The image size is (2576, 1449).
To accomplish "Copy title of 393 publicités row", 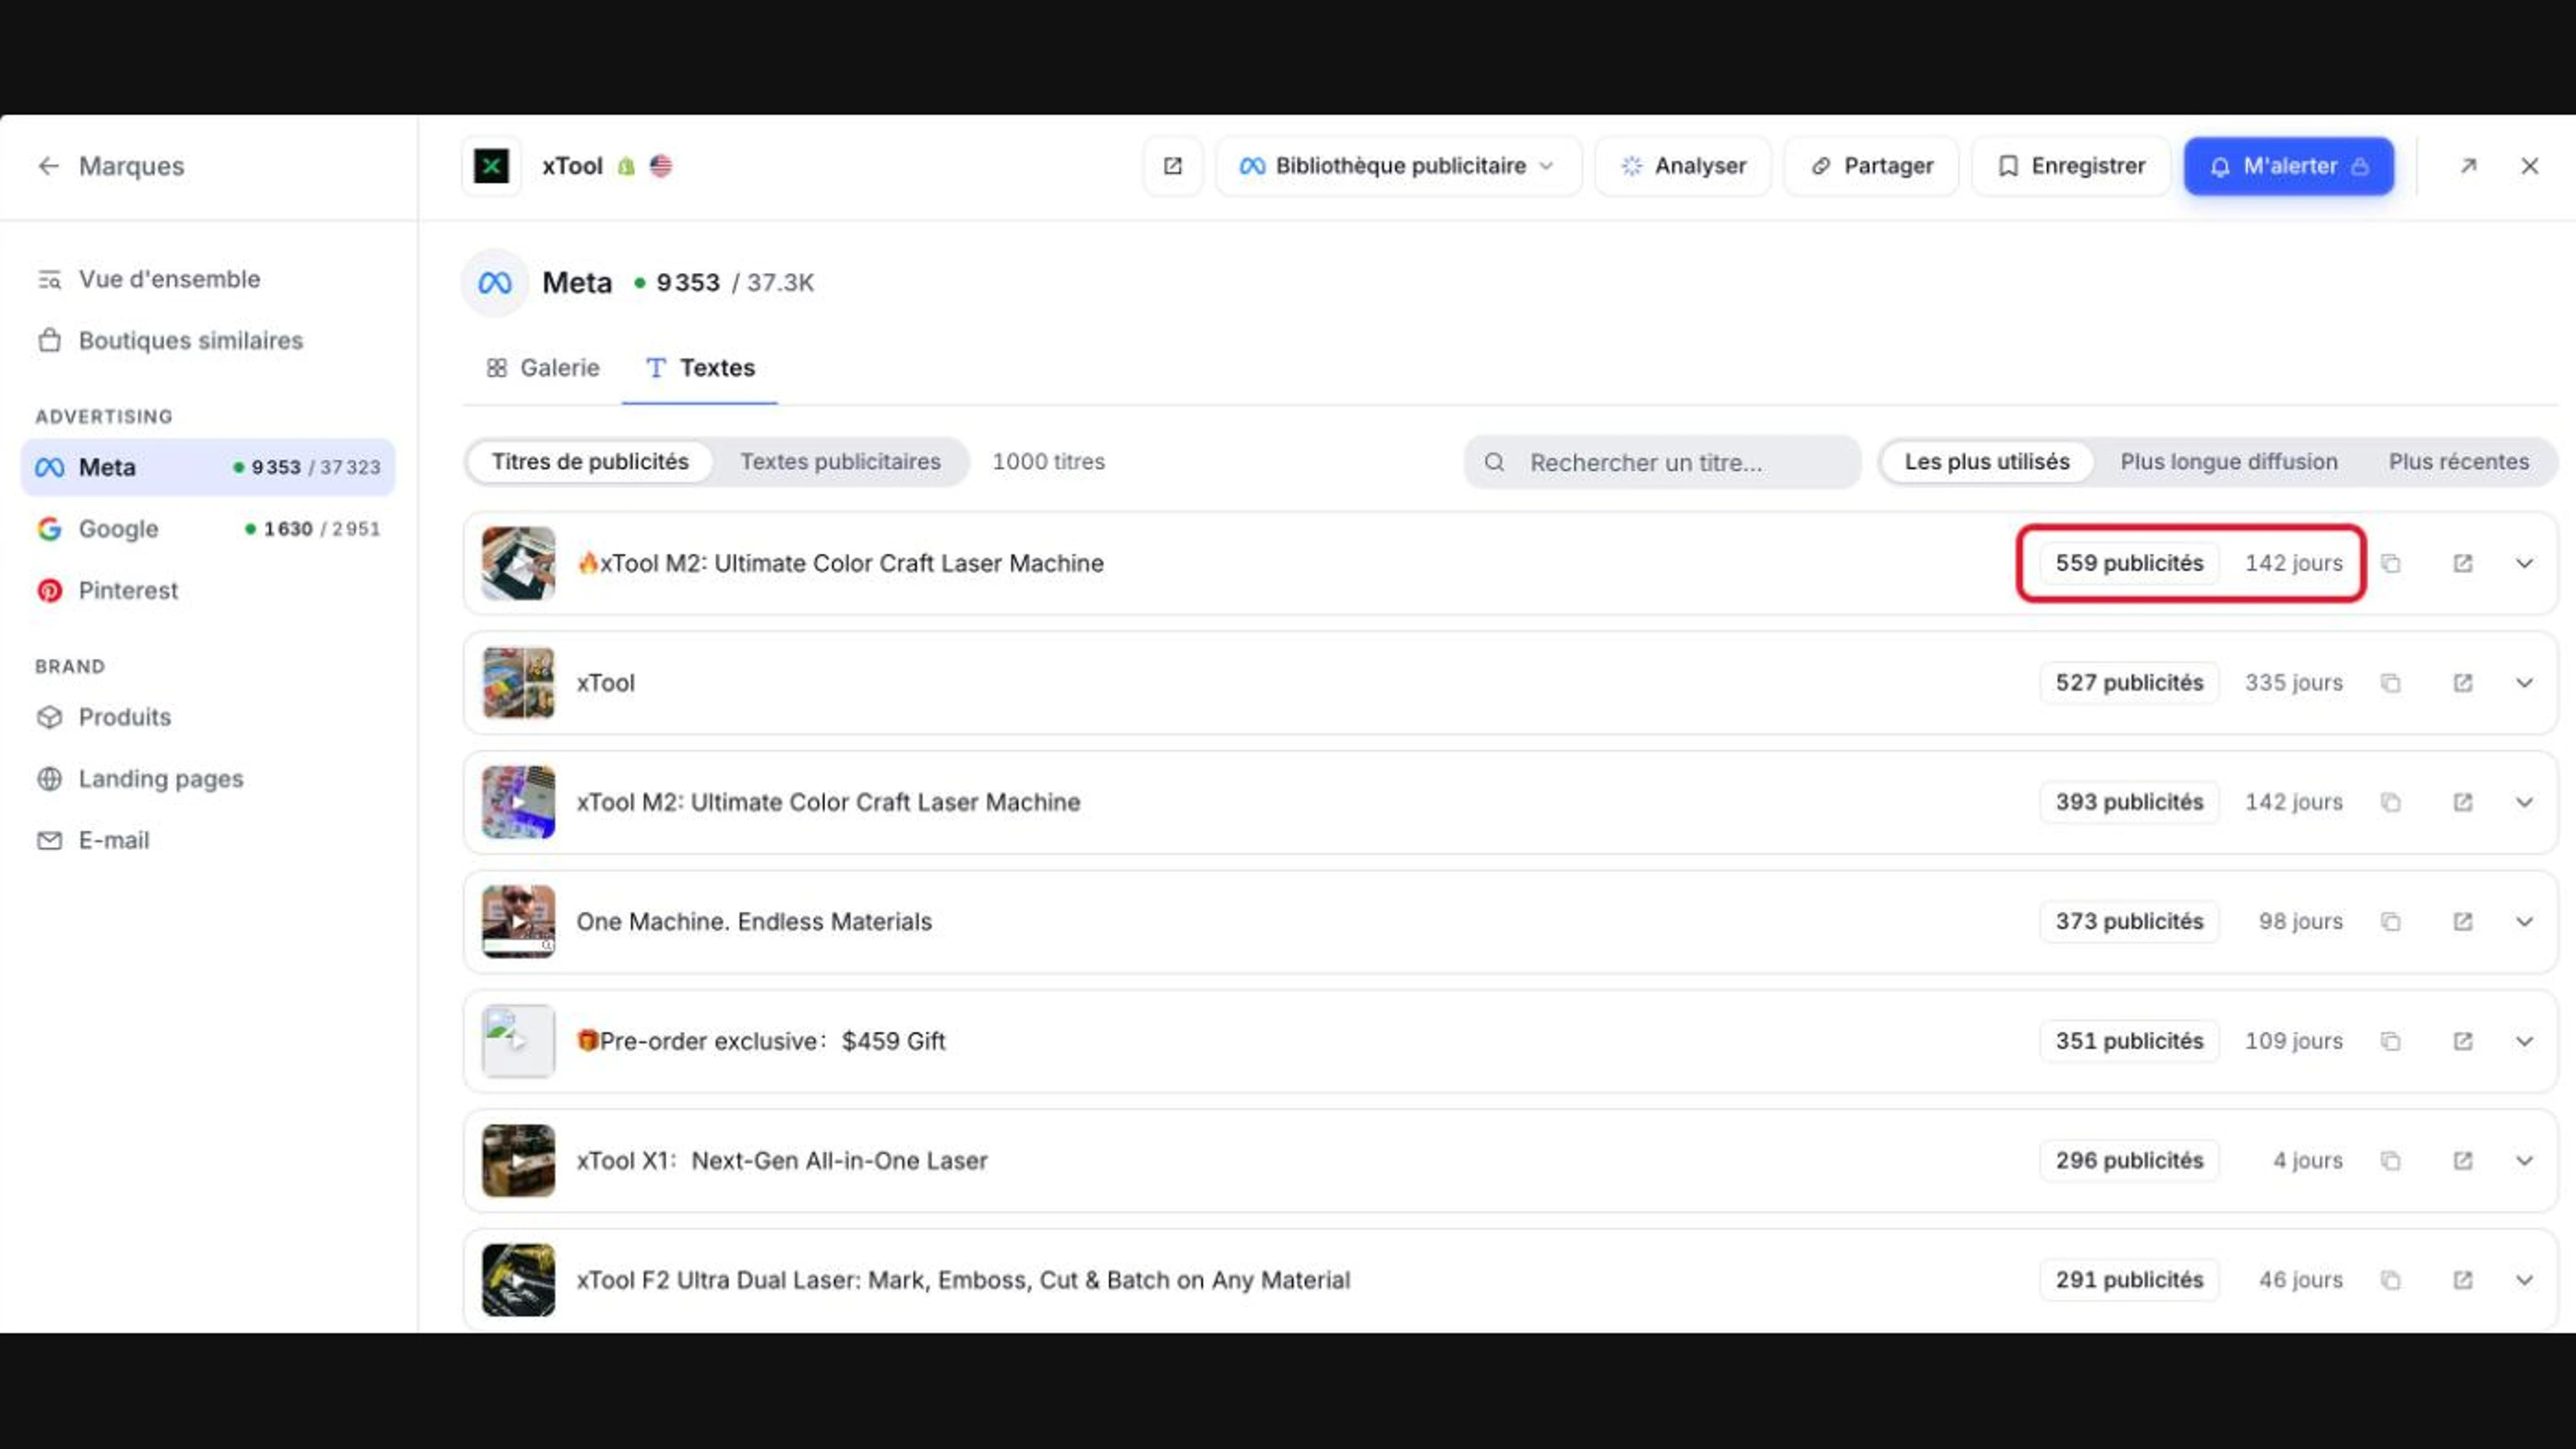I will [2391, 803].
